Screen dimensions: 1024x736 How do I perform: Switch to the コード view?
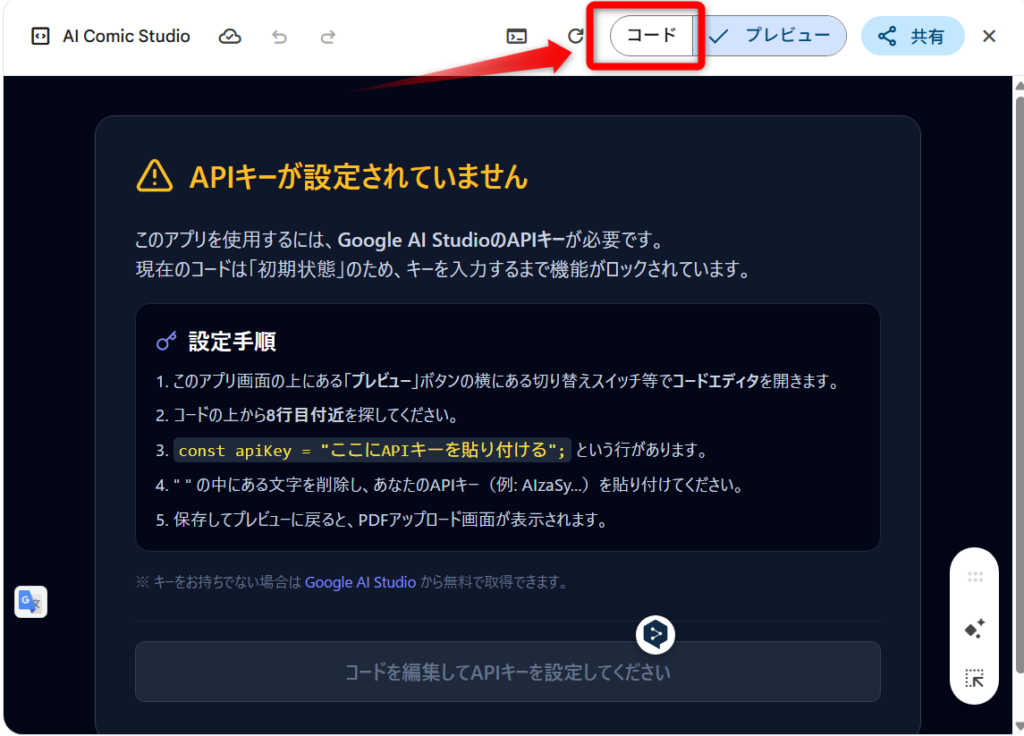(652, 36)
